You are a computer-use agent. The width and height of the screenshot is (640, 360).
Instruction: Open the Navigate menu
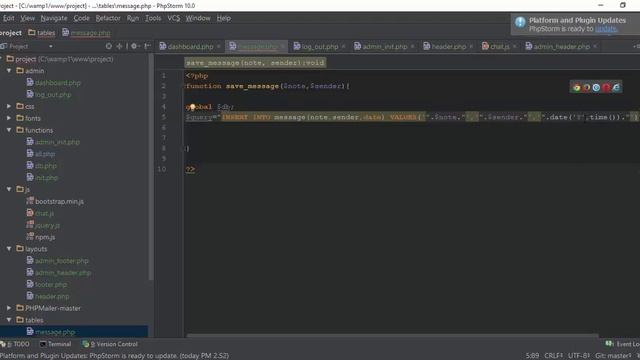pyautogui.click(x=54, y=18)
